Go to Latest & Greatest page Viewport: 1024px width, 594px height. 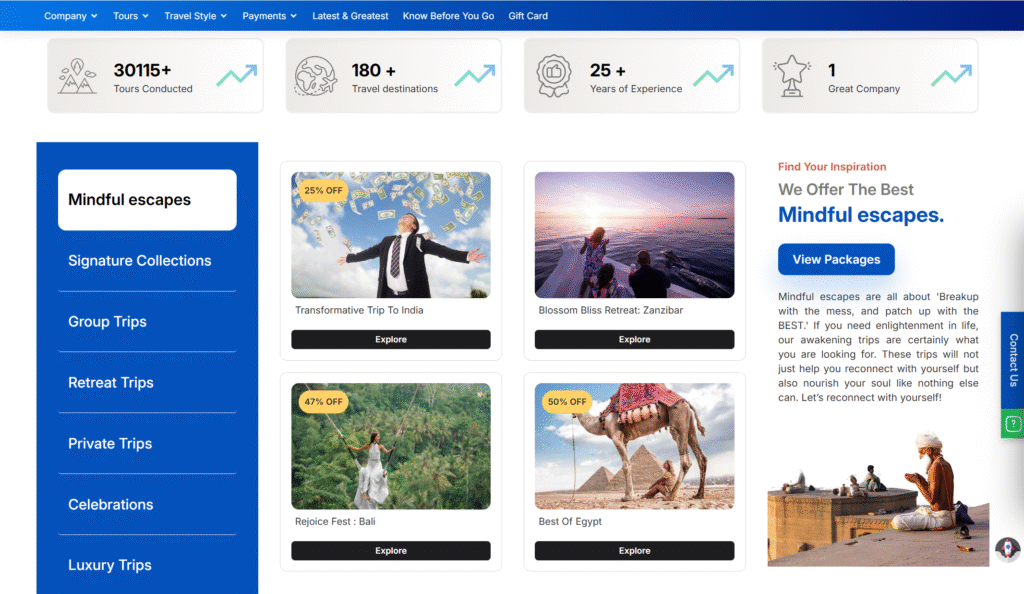click(x=350, y=16)
